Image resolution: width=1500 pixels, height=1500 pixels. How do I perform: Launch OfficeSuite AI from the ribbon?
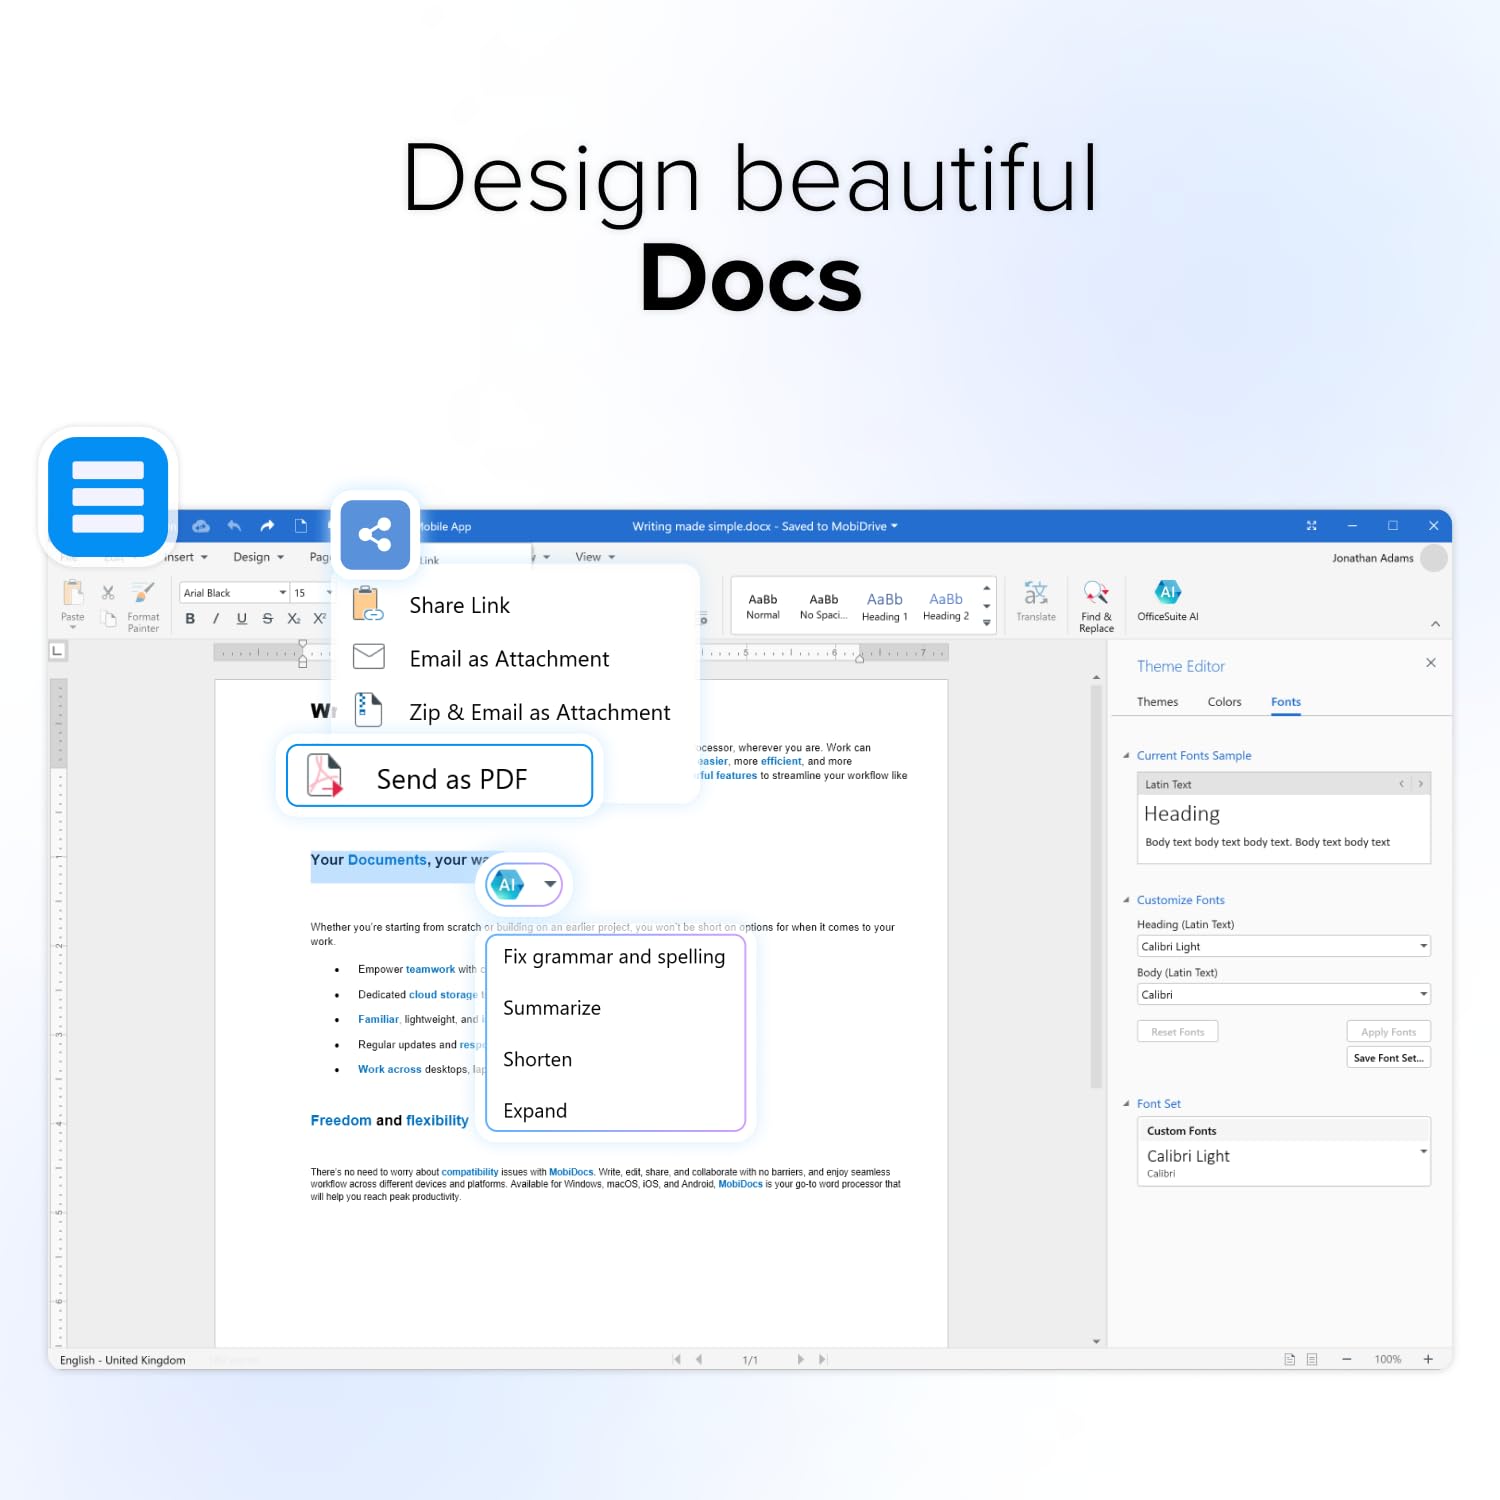1168,601
